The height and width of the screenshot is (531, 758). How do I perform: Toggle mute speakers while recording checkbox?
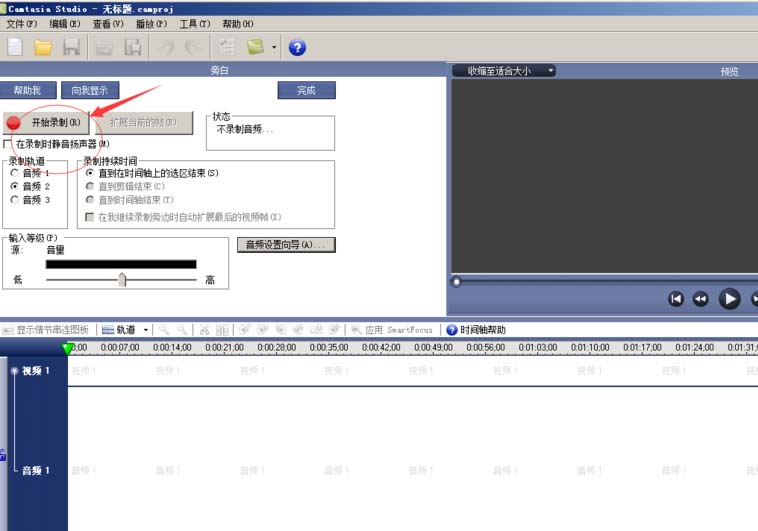[x=7, y=144]
